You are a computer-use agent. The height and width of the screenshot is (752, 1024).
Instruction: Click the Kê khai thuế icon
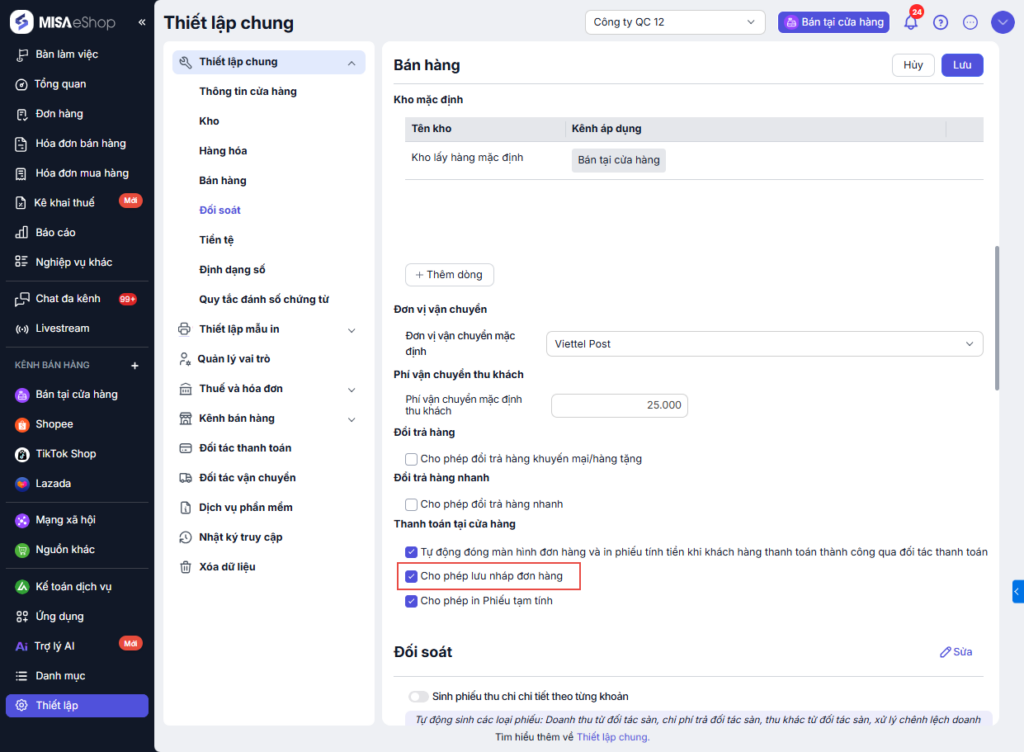(22, 203)
